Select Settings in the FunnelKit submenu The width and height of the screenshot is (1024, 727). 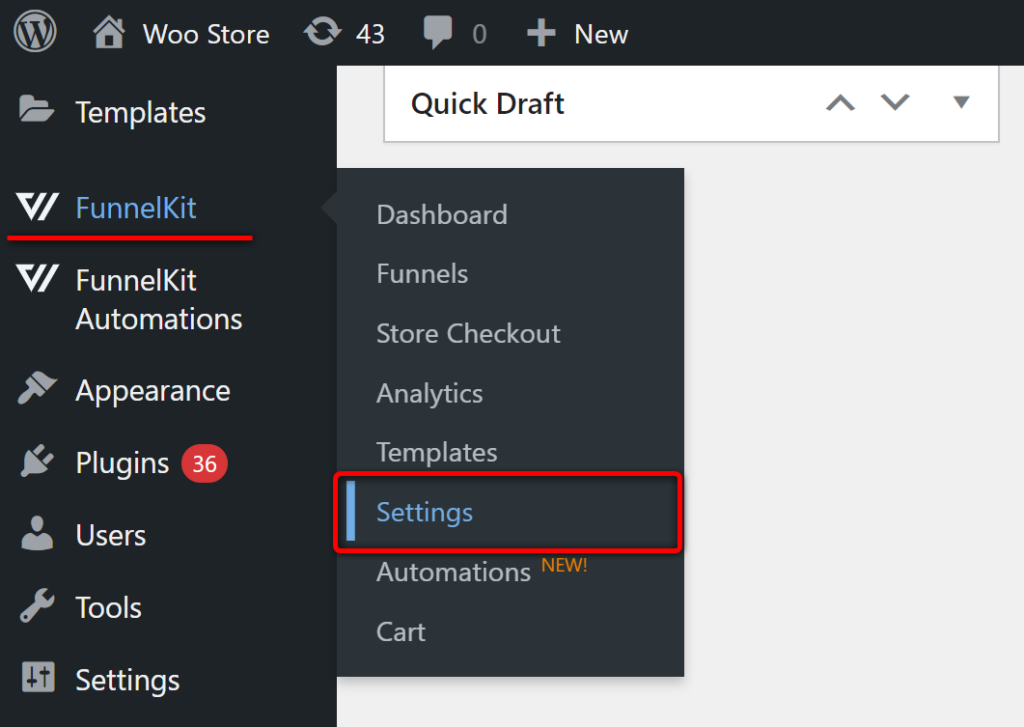coord(424,512)
